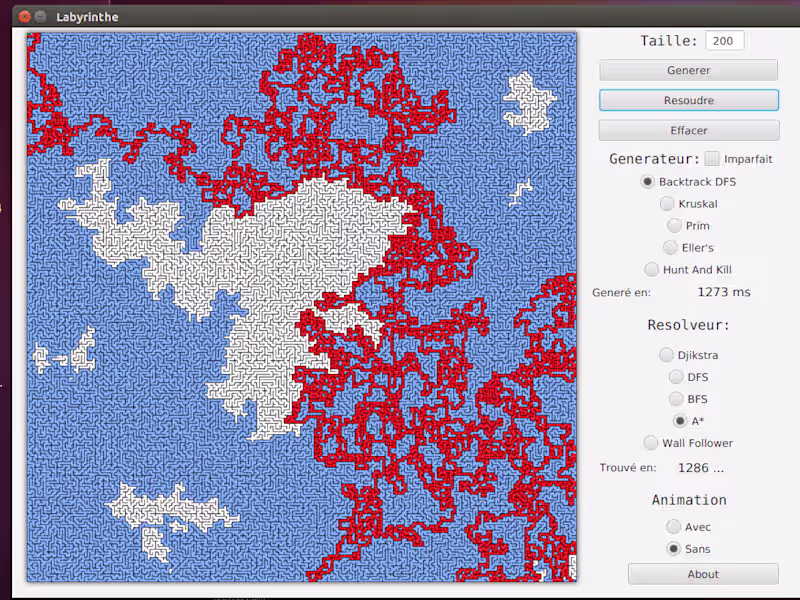Select the Kruskal generator

point(667,203)
